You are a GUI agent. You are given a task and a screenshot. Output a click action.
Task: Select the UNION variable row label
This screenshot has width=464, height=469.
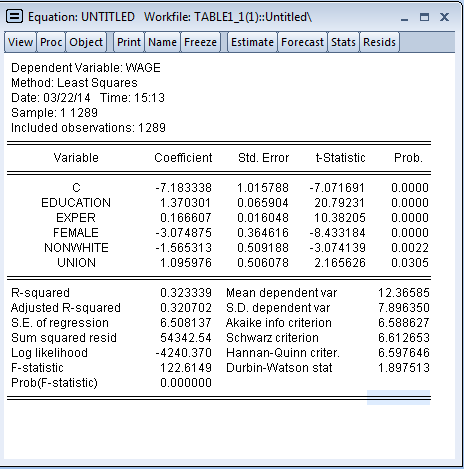coord(76,263)
